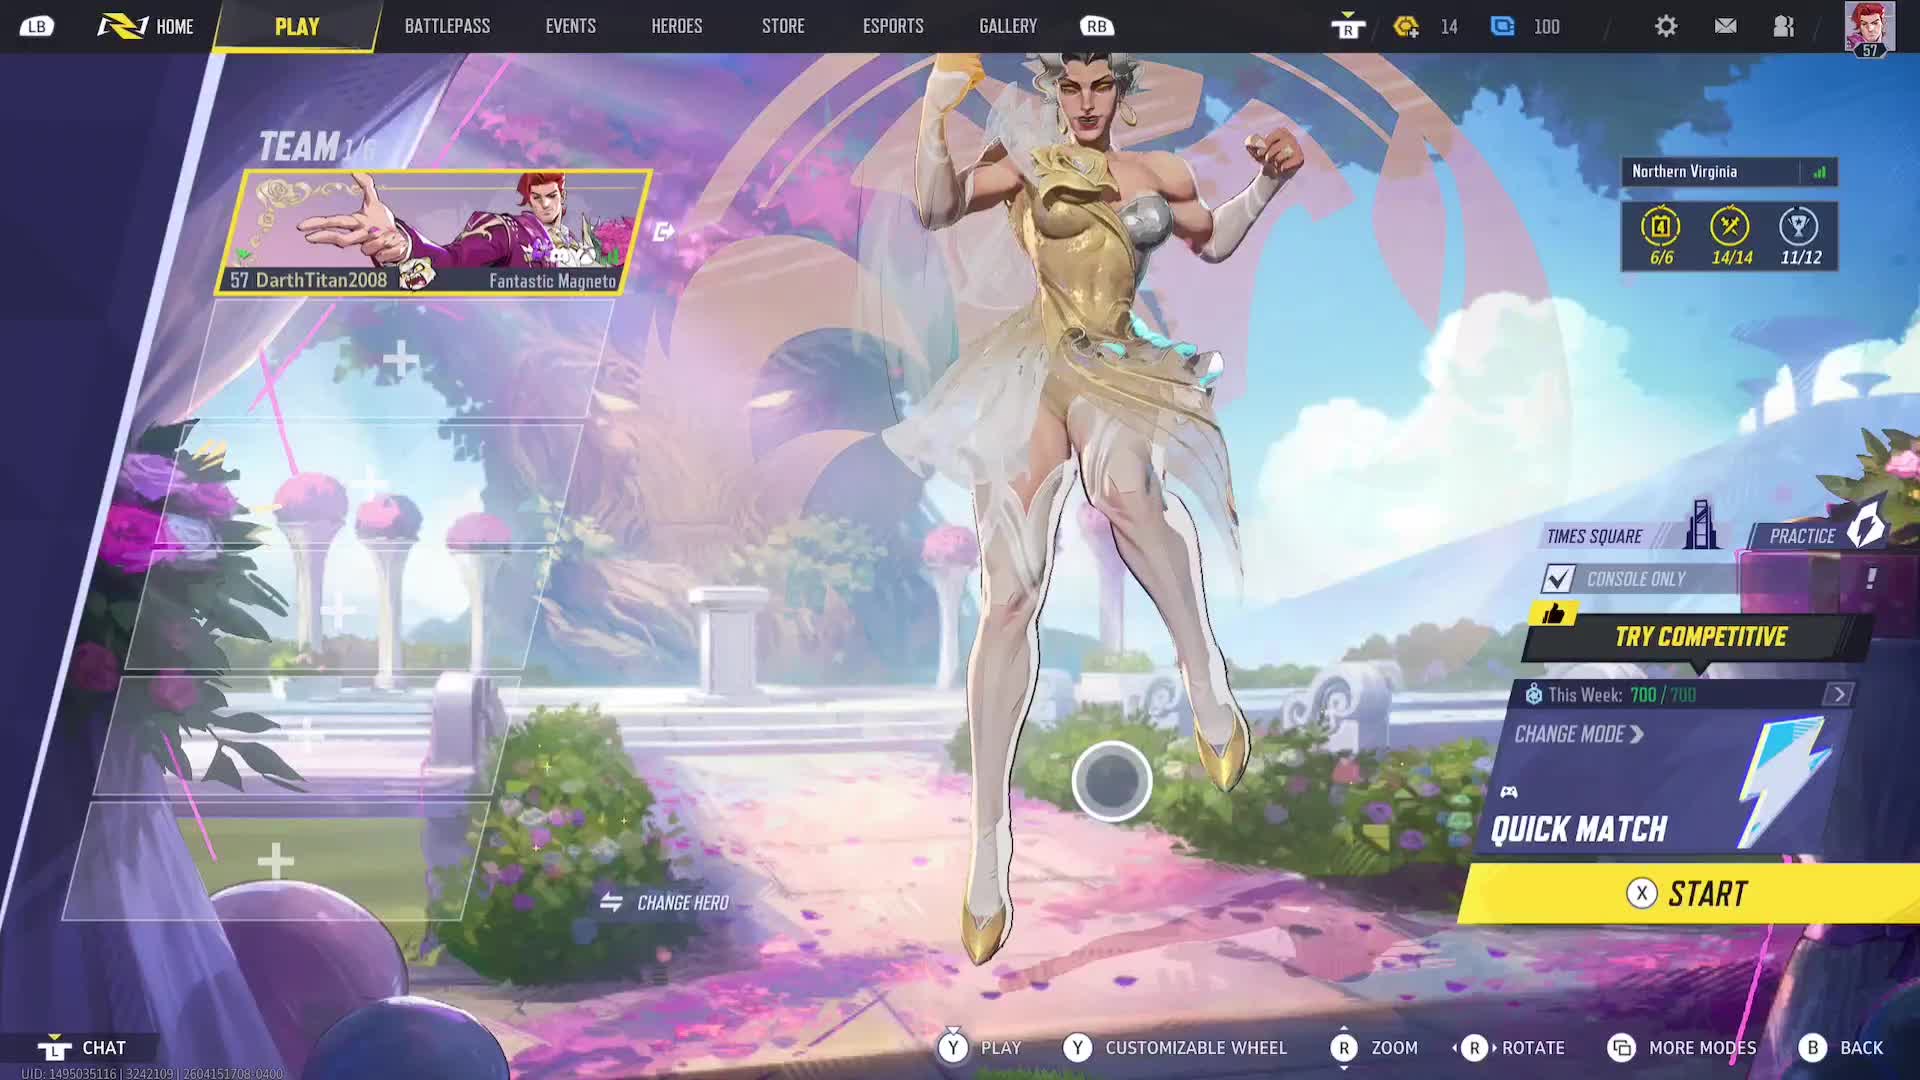Select the Quick Match mode card
The image size is (1920, 1080).
point(1662,783)
